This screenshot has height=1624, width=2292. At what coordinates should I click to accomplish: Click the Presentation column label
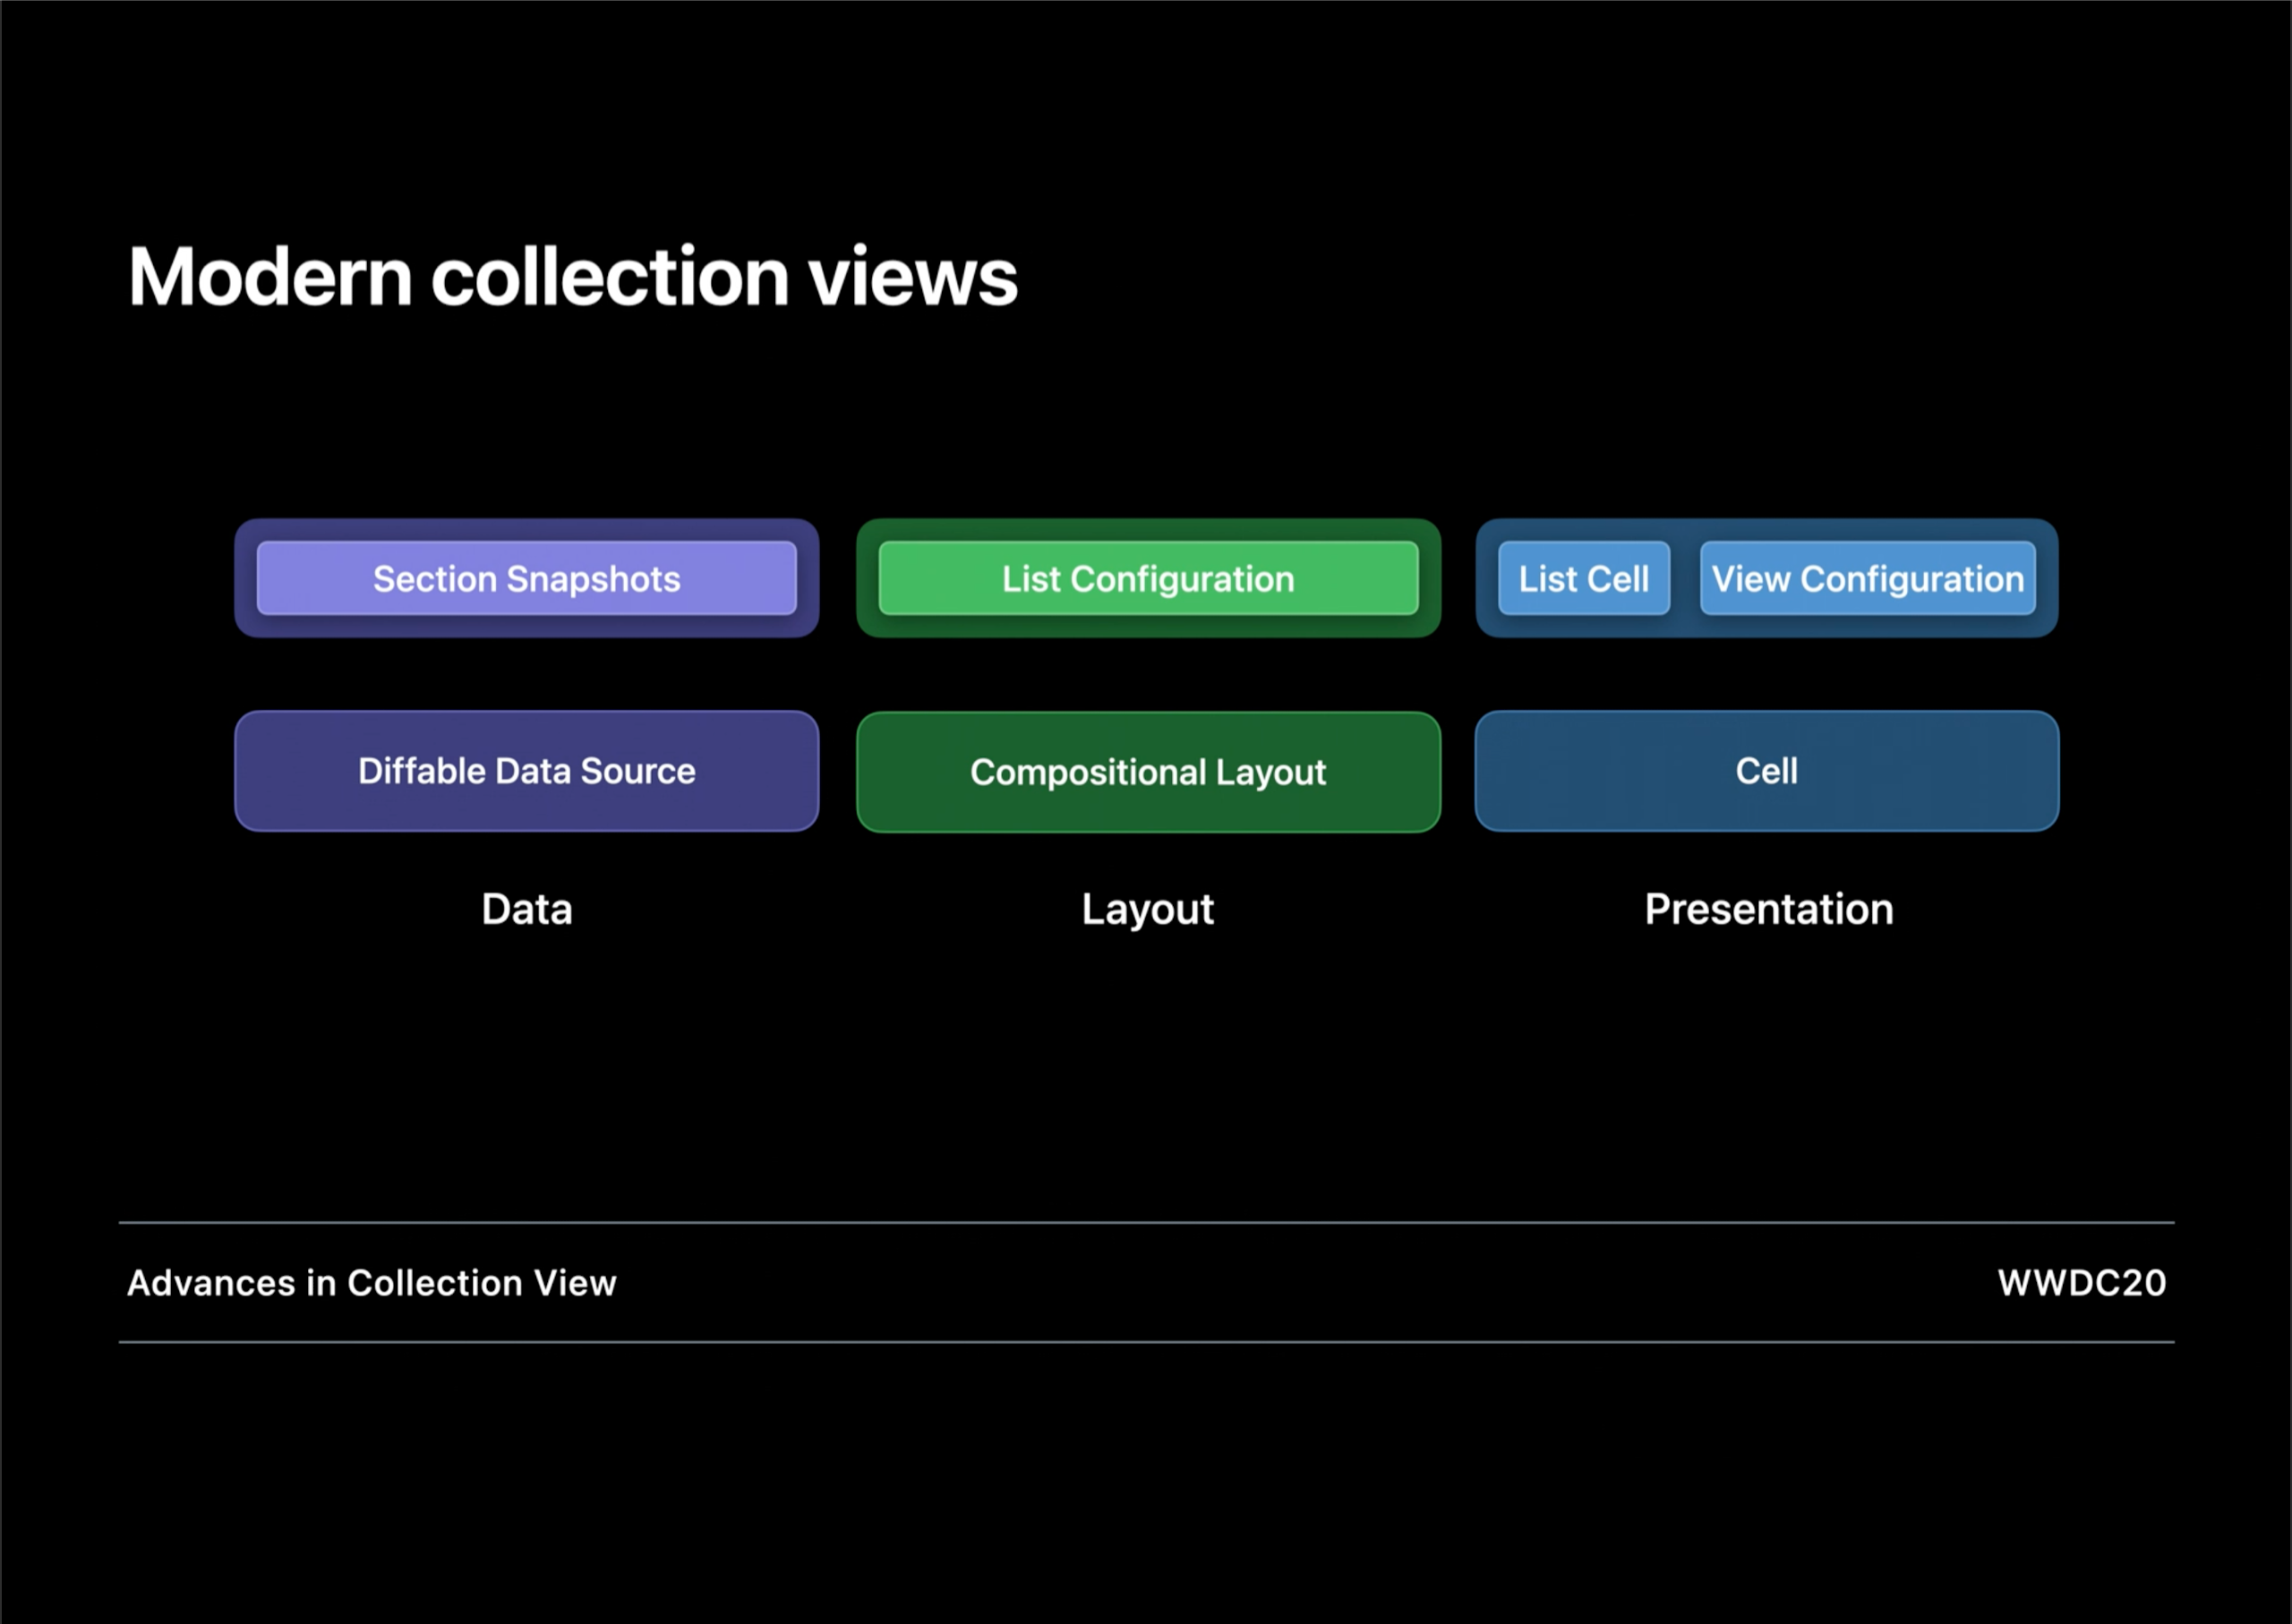1768,909
